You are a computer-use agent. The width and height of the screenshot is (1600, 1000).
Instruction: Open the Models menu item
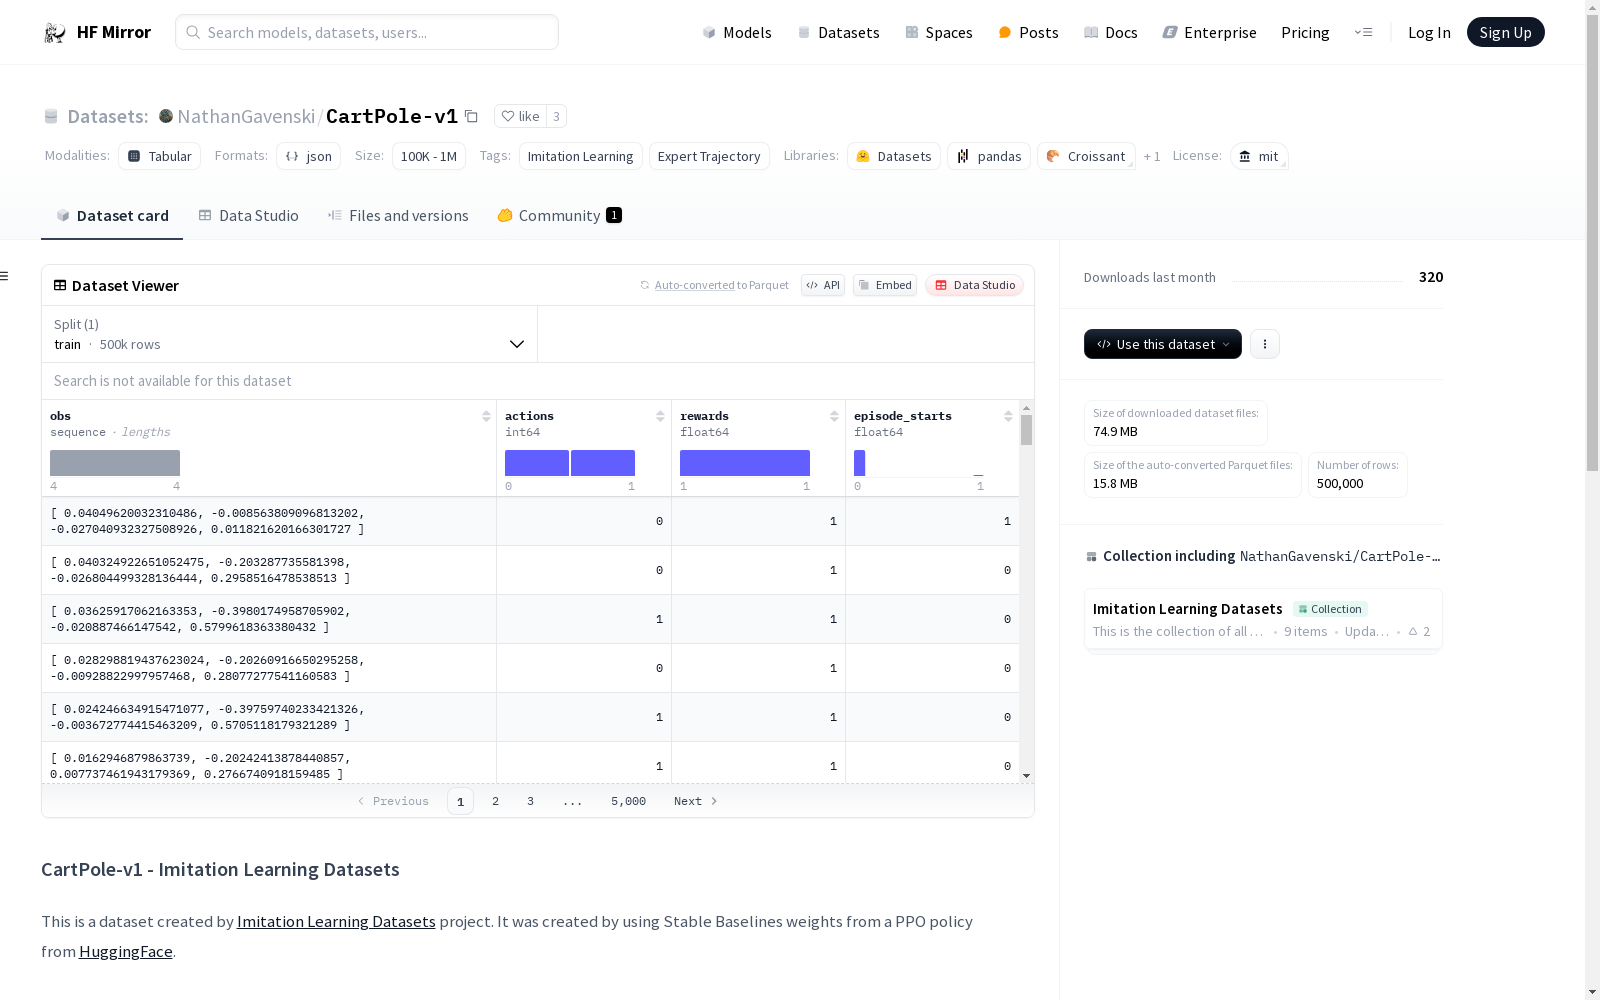point(737,33)
